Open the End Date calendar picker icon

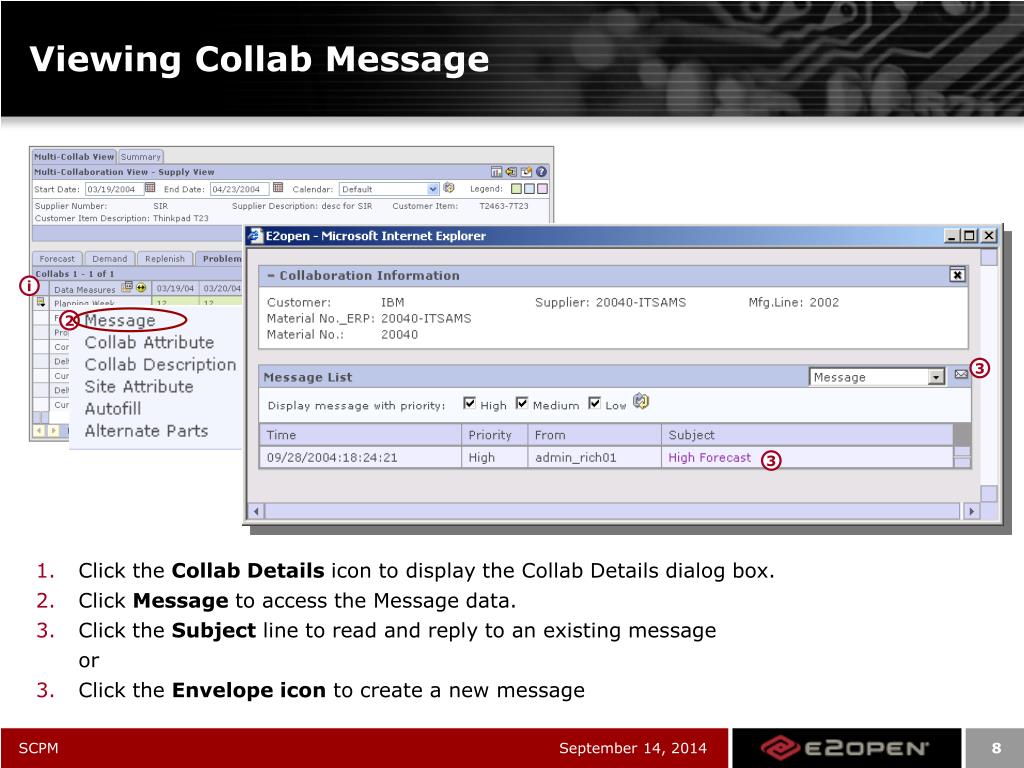278,188
